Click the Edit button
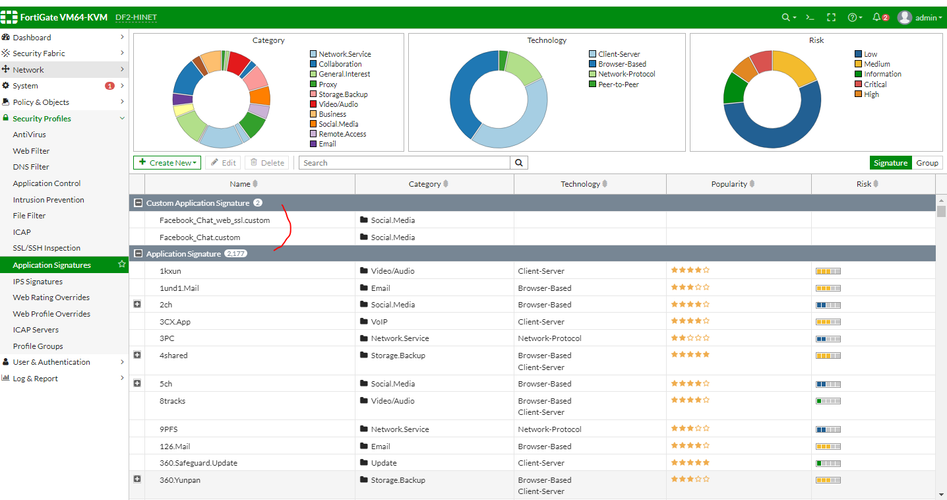Image resolution: width=947 pixels, height=500 pixels. 223,163
